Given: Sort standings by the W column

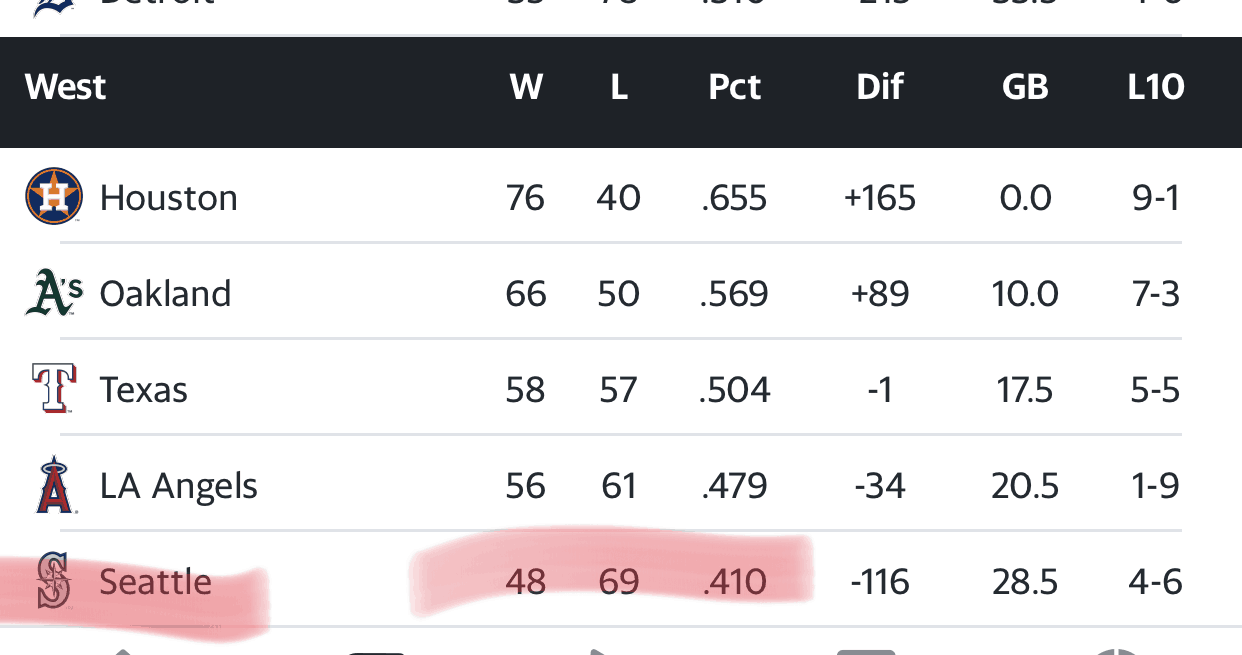Looking at the screenshot, I should (x=526, y=87).
